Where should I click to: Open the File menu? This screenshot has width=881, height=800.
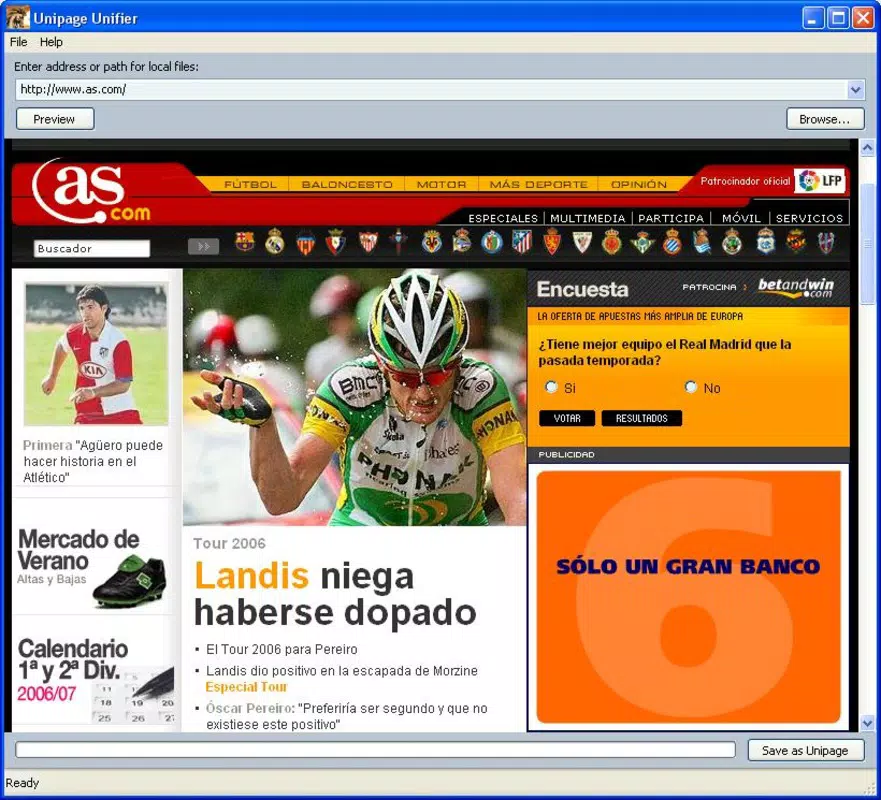[19, 42]
